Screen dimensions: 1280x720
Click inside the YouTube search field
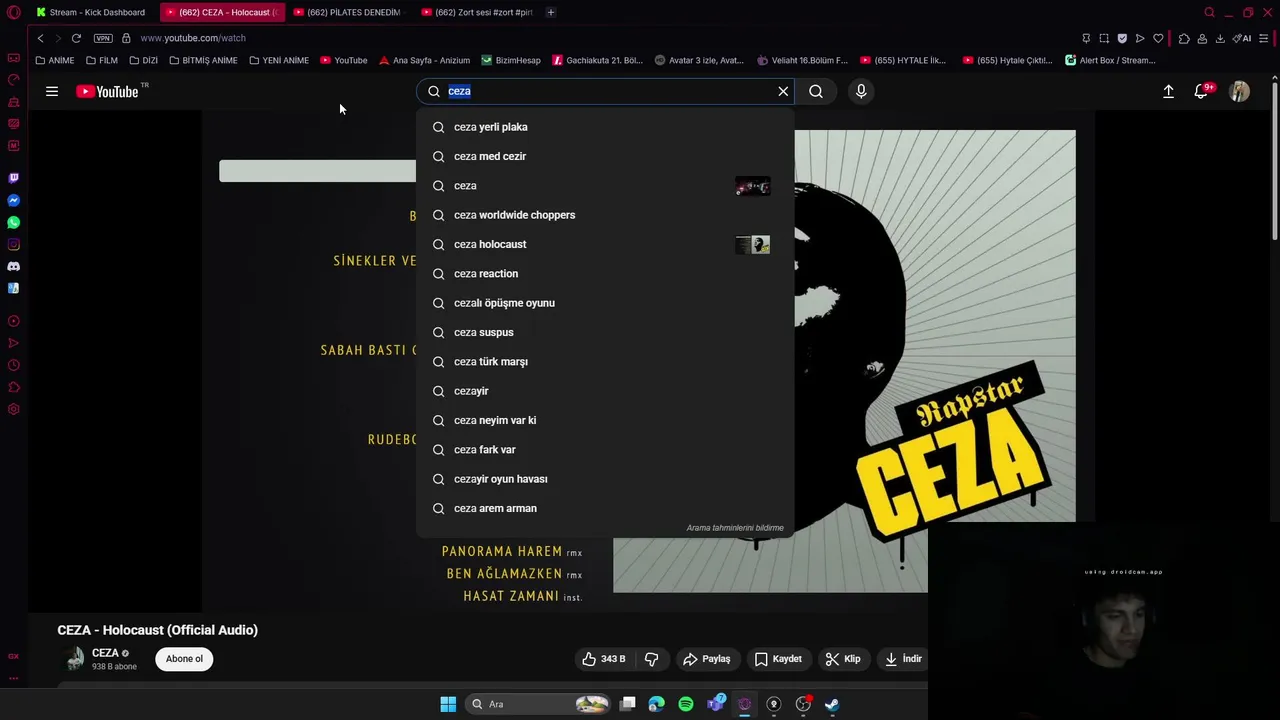point(605,91)
